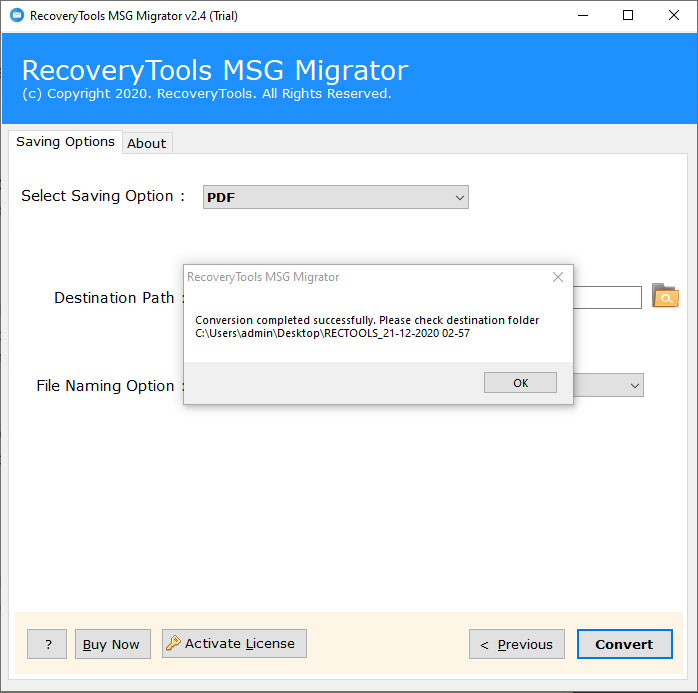Expand the File Naming Option dropdown
698x693 pixels.
coord(635,385)
